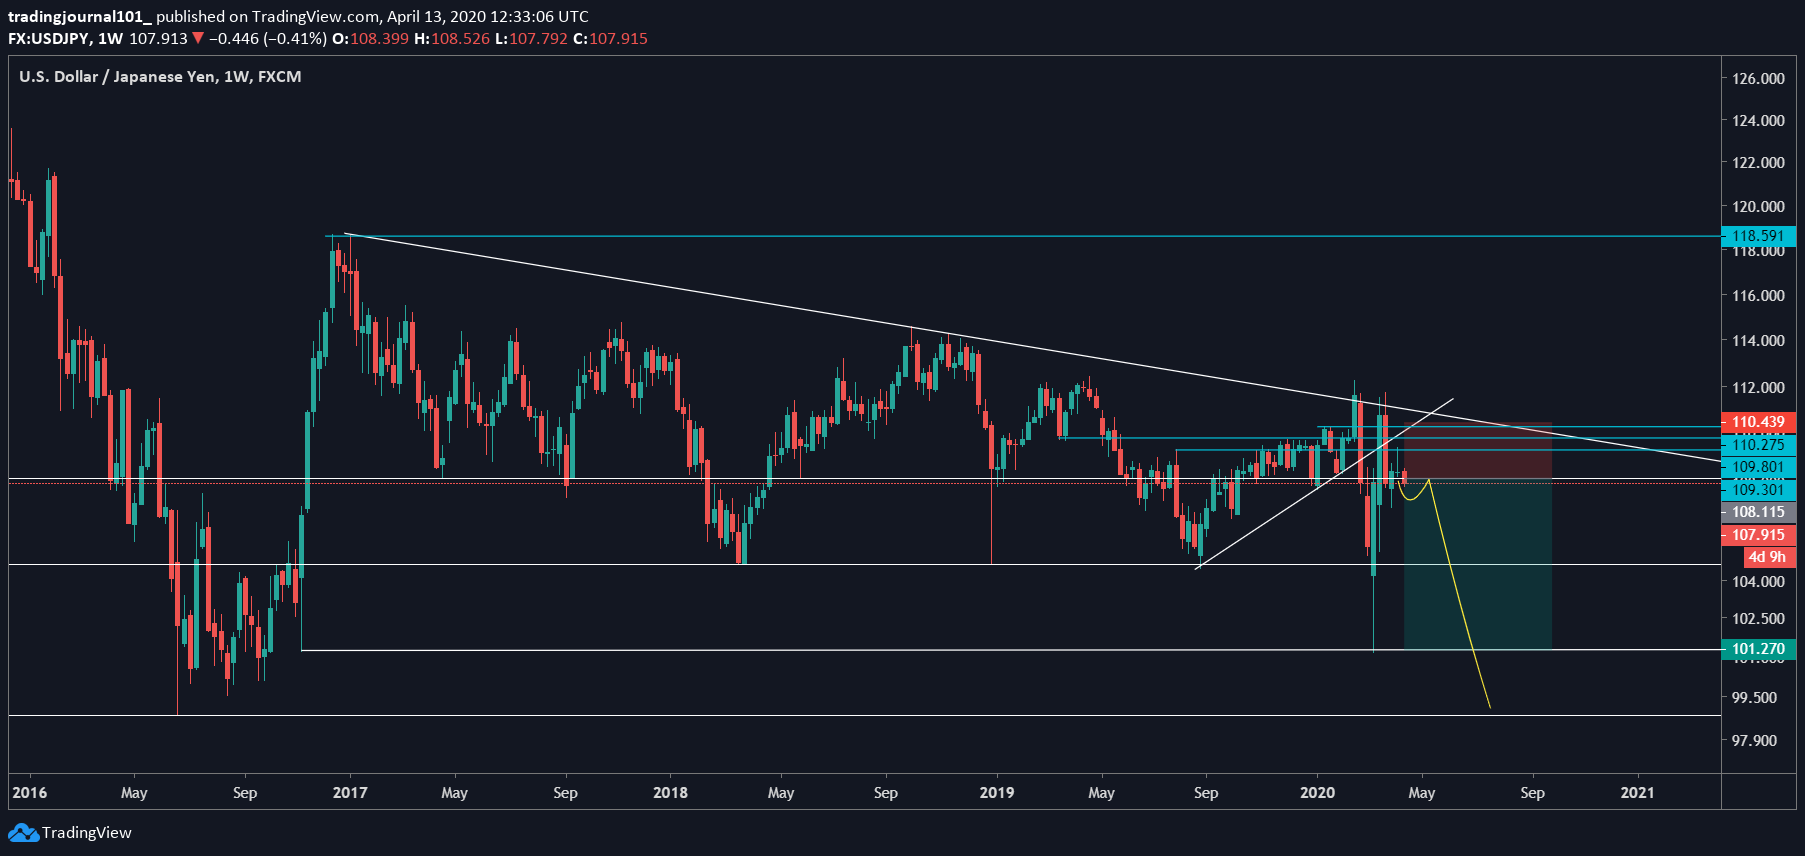Click the 102.500 price axis value
Image resolution: width=1805 pixels, height=856 pixels.
click(1758, 618)
